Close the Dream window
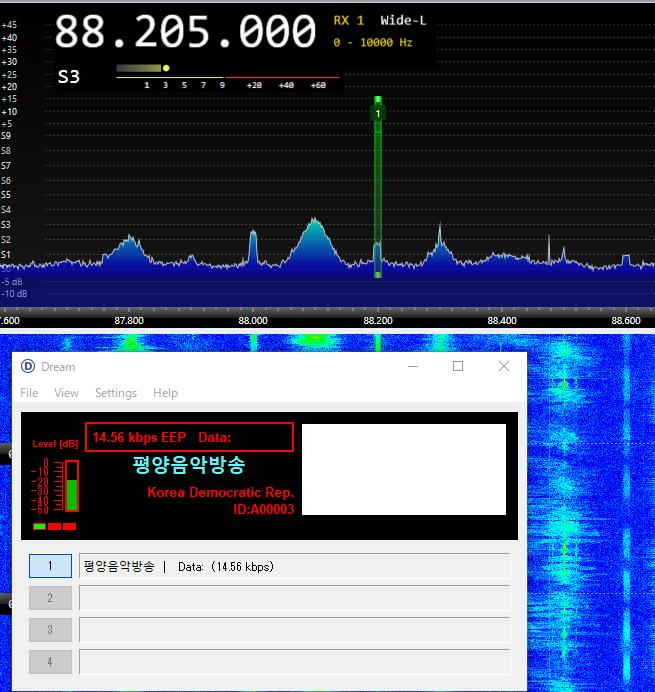This screenshot has width=655, height=692. click(x=504, y=366)
